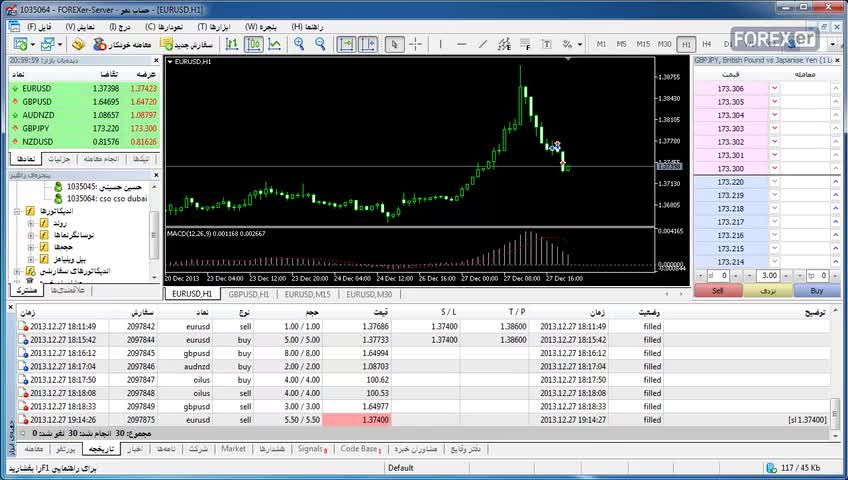
Task: Click the sl input field
Action: (x=718, y=276)
